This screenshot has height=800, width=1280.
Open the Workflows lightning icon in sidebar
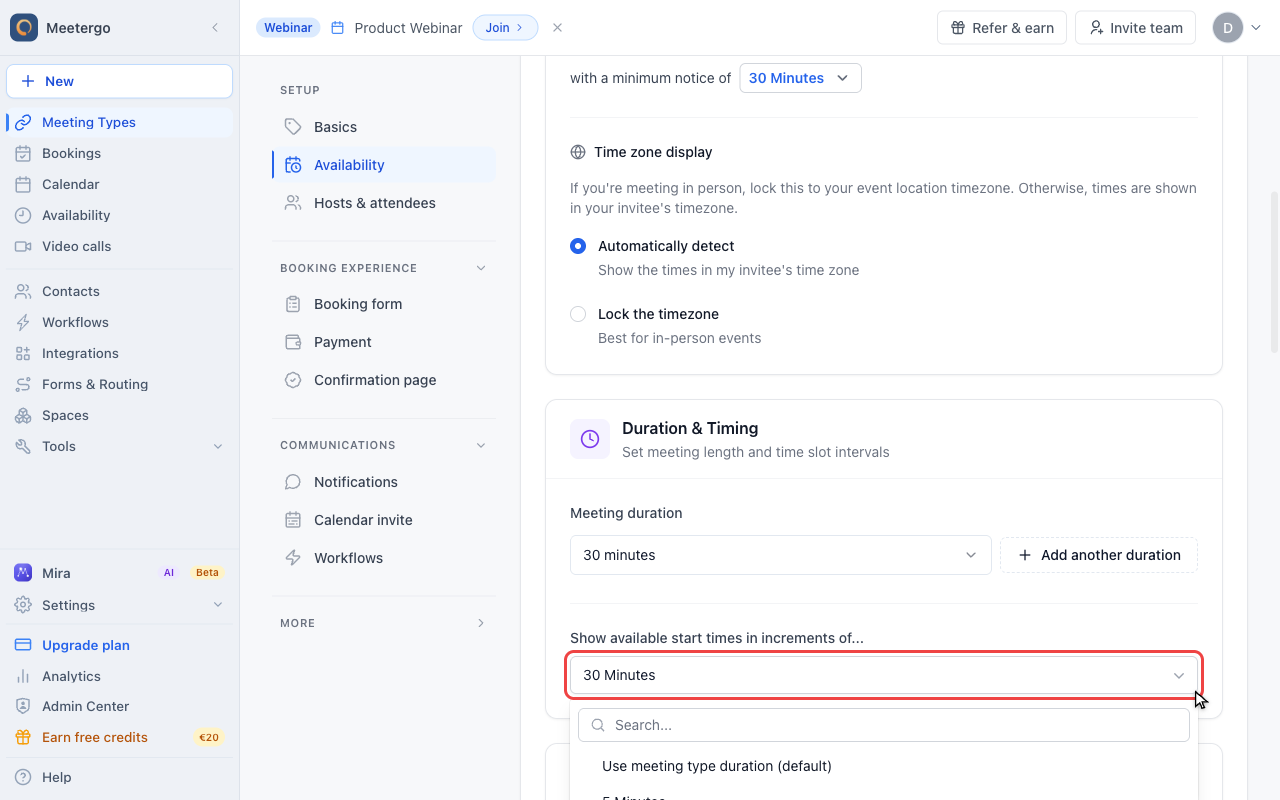[23, 322]
